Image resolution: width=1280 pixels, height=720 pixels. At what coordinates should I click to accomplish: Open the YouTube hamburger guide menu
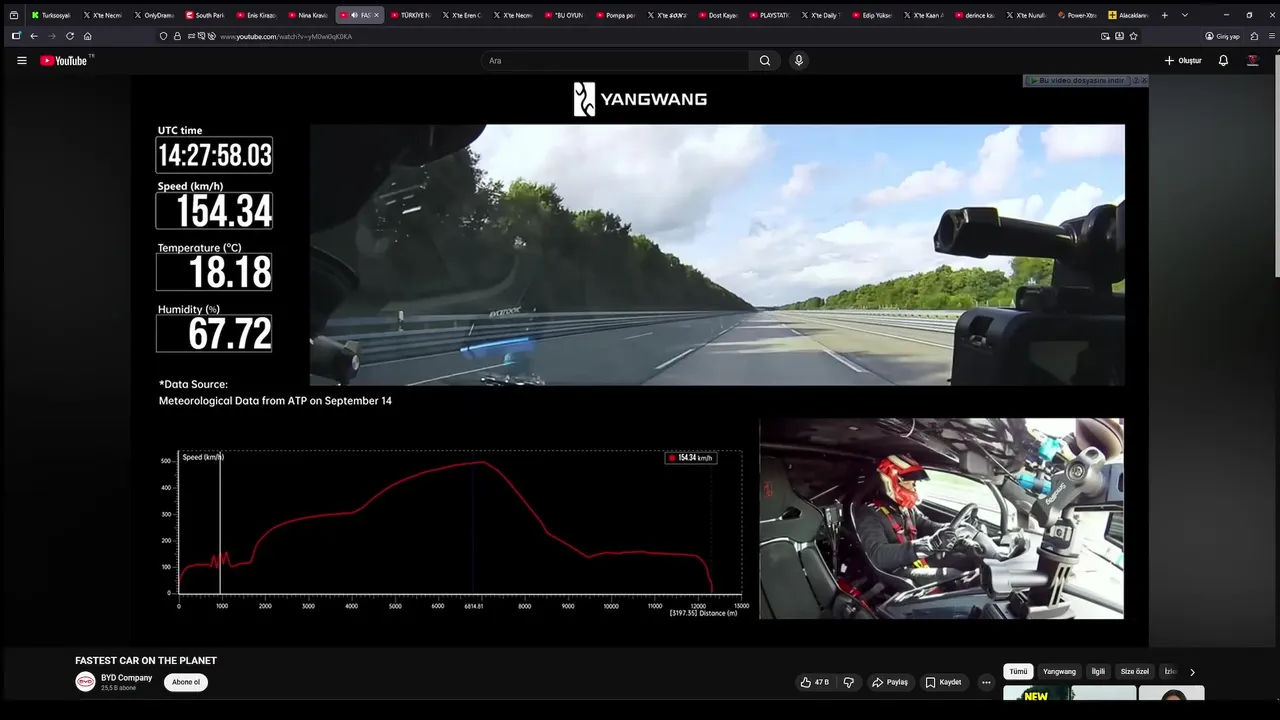[x=21, y=61]
